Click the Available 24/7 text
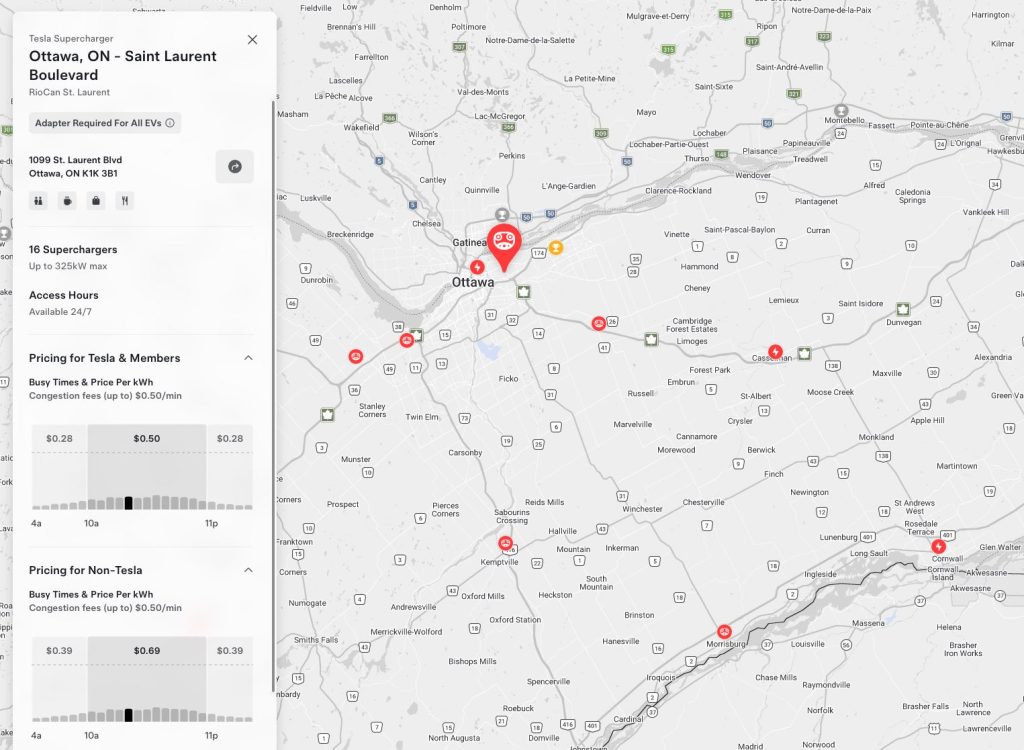 tap(60, 312)
